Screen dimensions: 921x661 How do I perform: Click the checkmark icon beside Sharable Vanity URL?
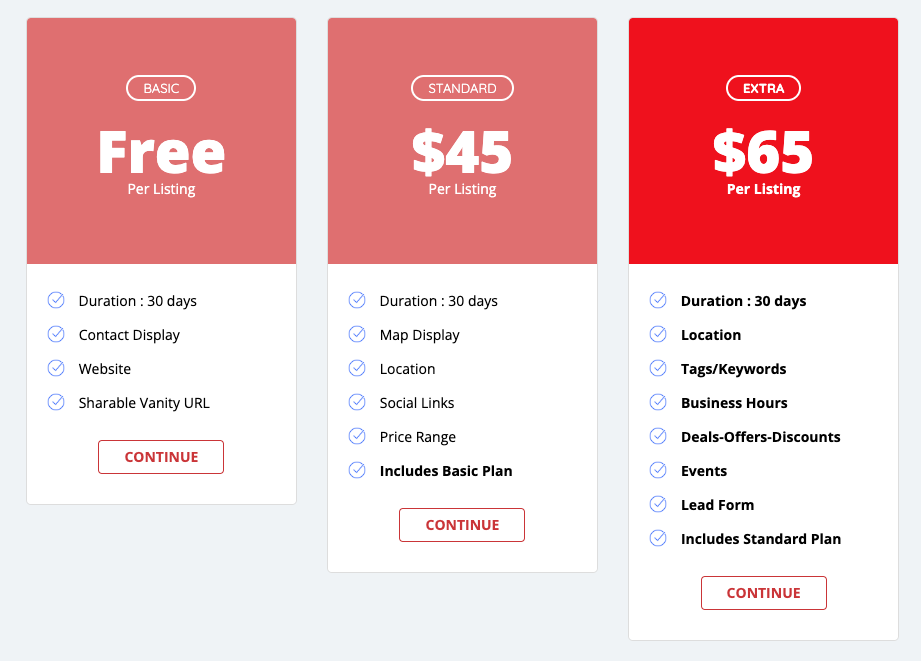56,402
